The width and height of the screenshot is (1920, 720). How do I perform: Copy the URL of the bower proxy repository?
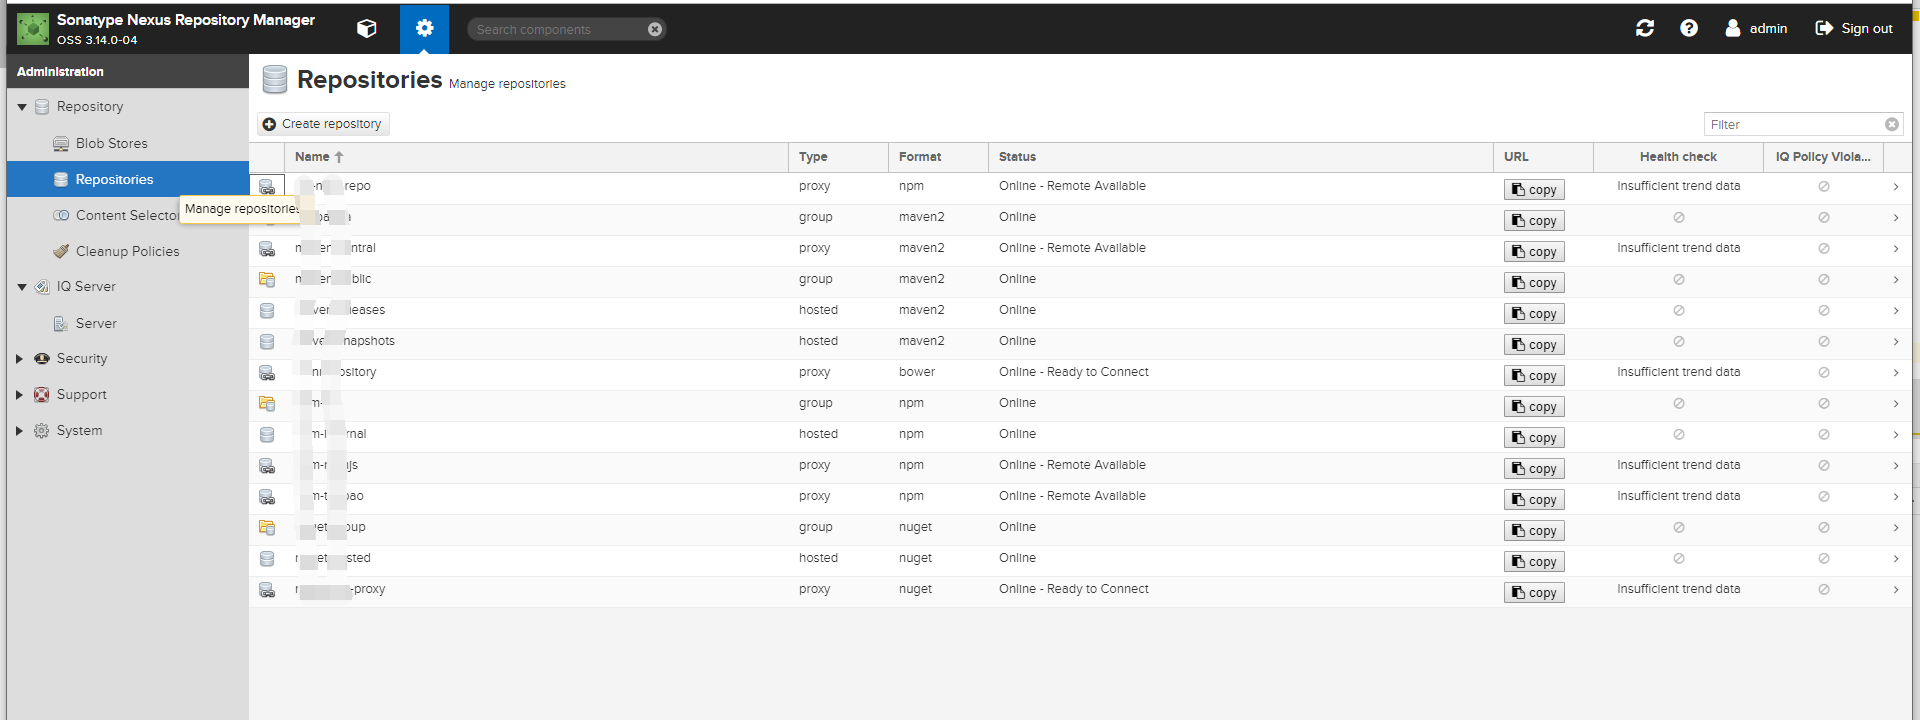(1534, 376)
